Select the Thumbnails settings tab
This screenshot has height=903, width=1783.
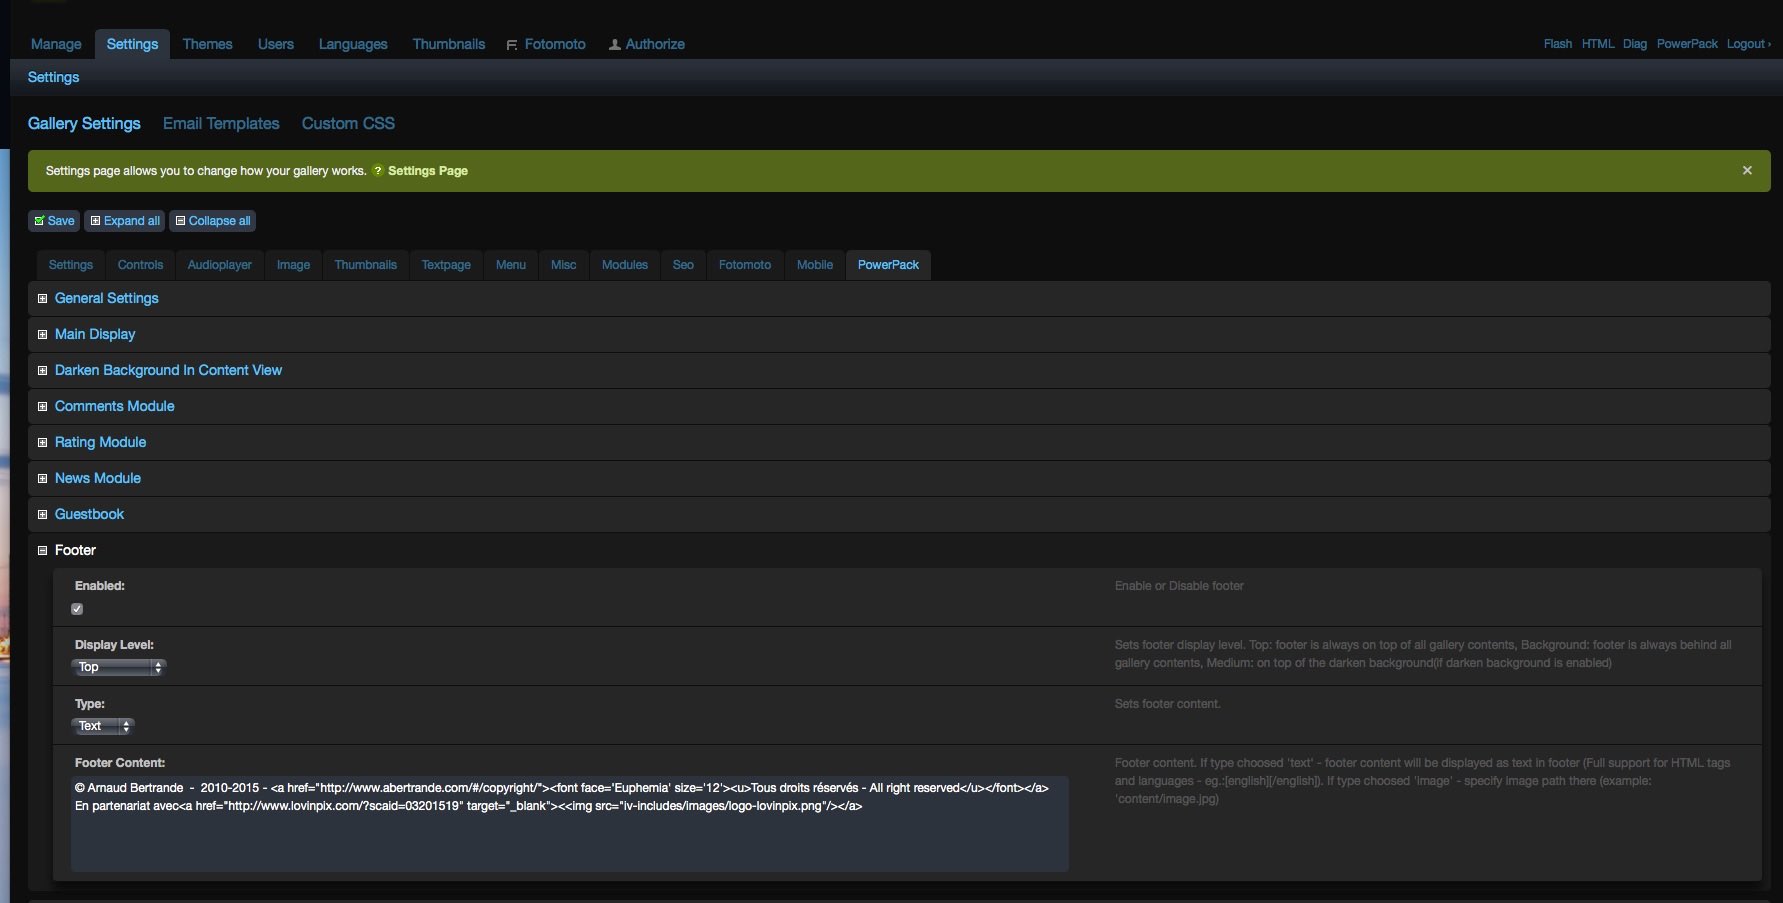click(365, 265)
